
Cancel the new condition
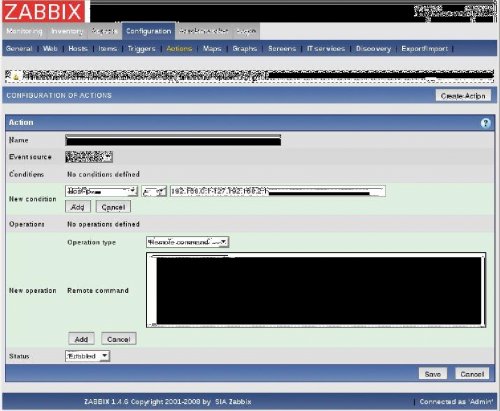tap(113, 207)
